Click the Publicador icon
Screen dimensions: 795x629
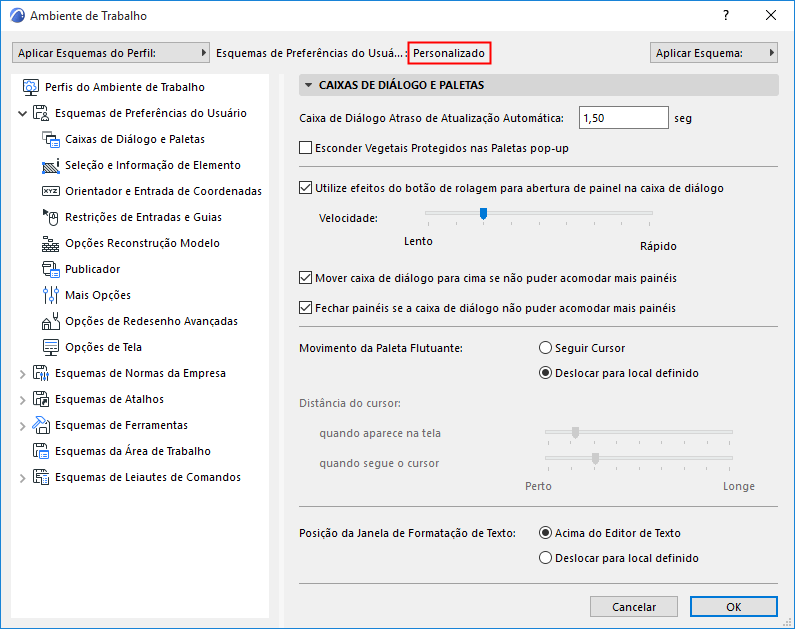pyautogui.click(x=51, y=269)
